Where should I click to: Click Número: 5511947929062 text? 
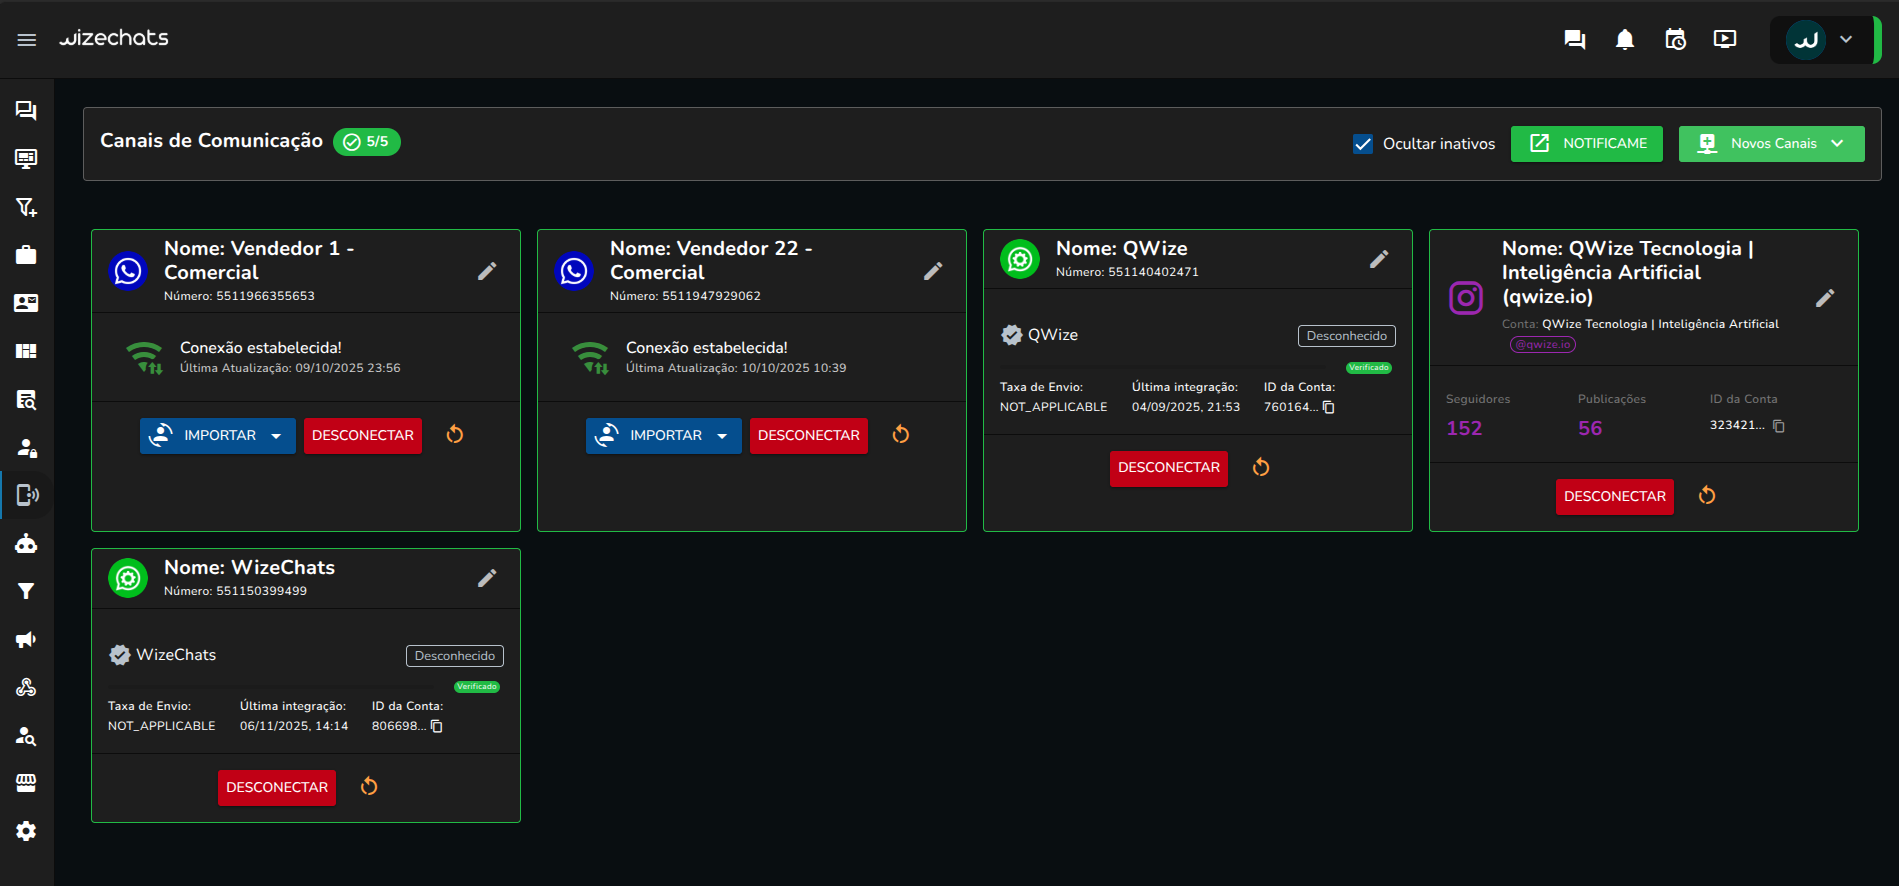(x=685, y=296)
